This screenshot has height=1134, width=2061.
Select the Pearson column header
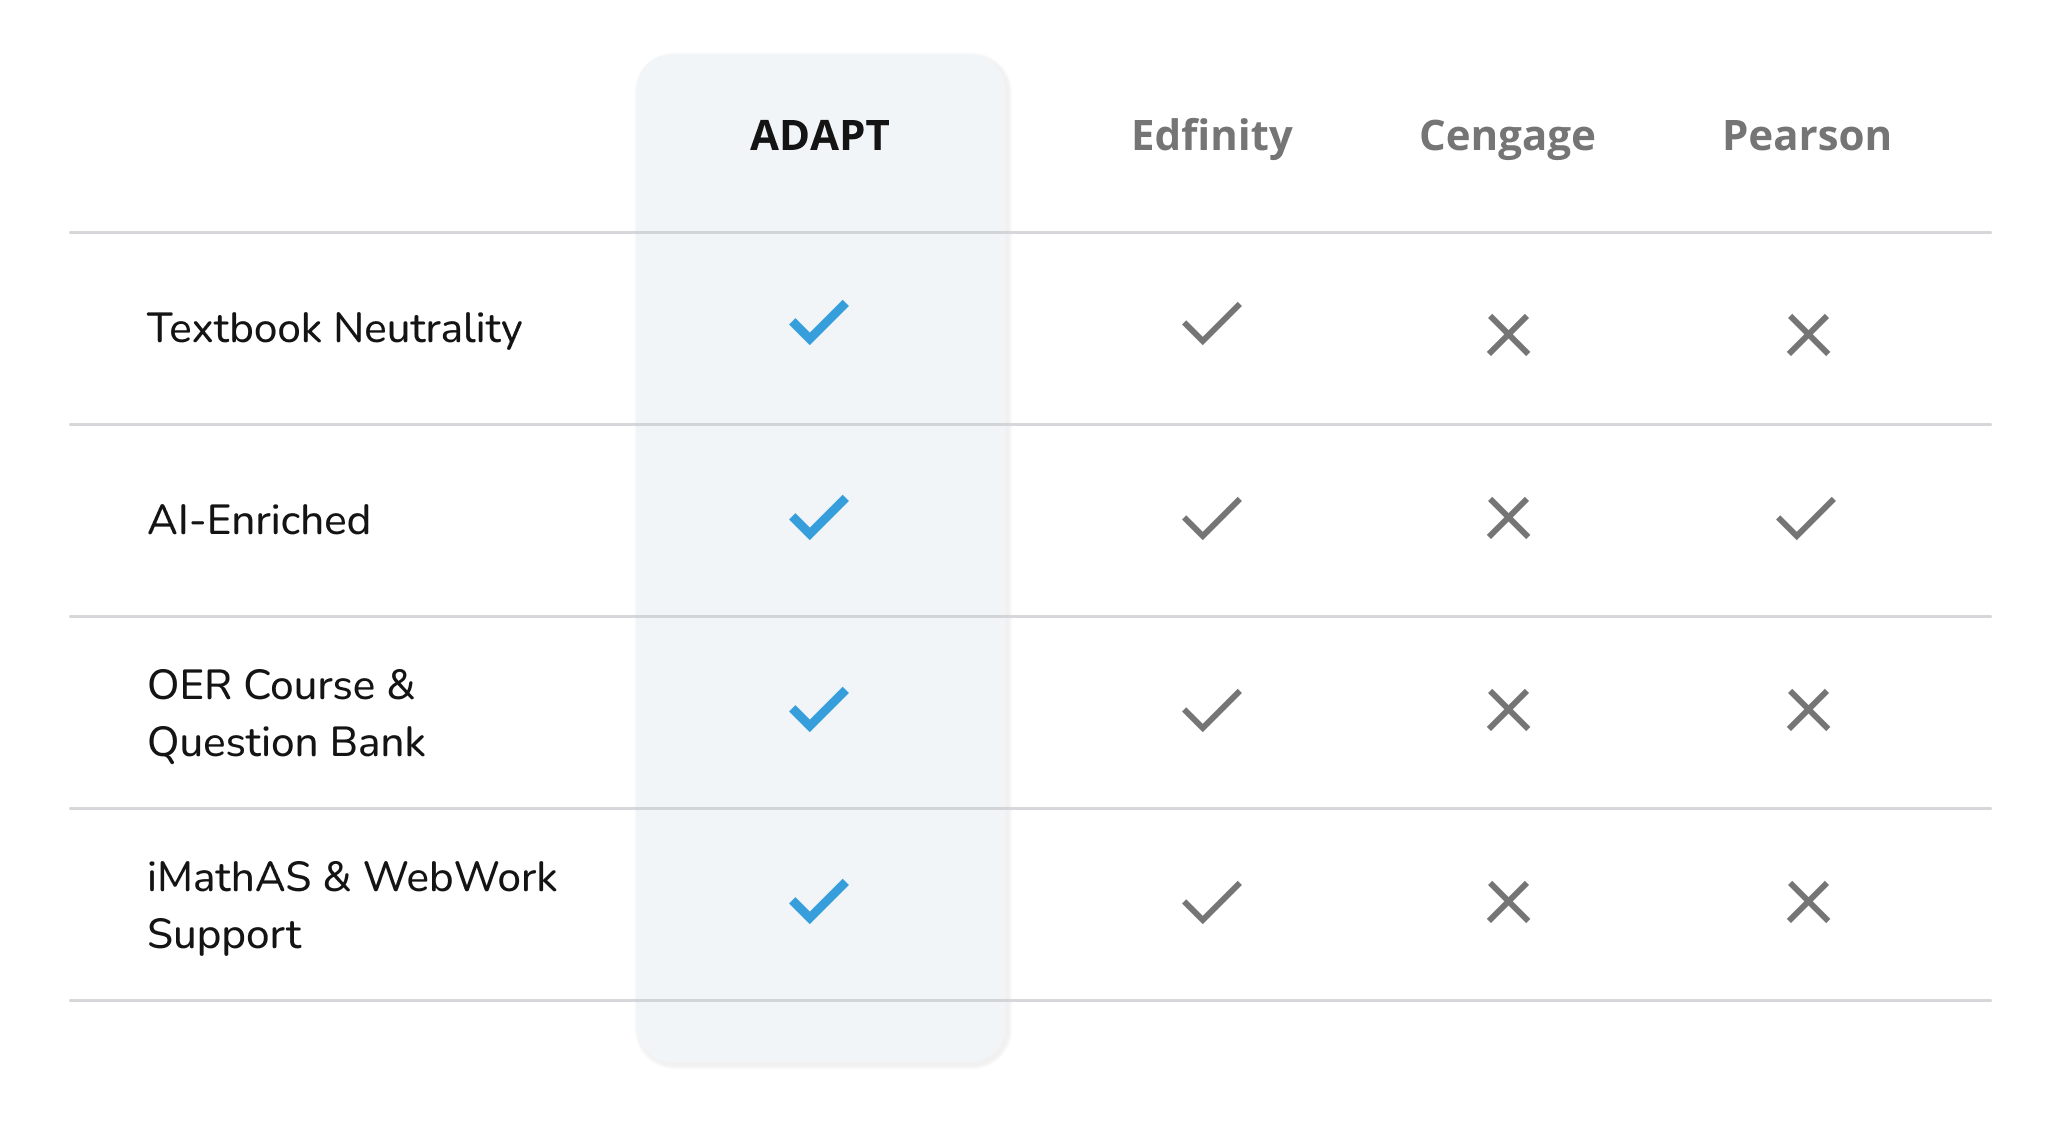pyautogui.click(x=1807, y=136)
